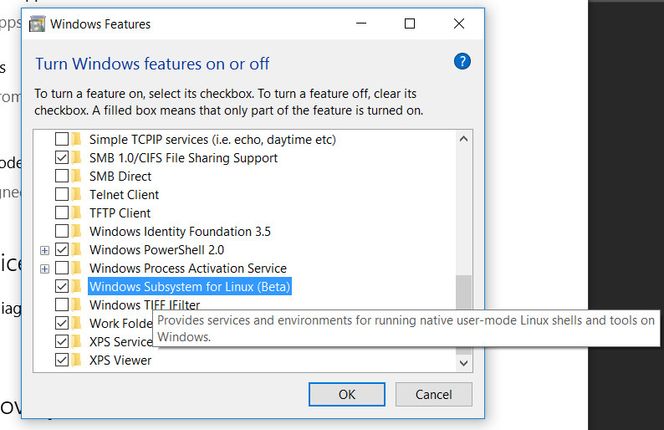Expand the Windows PowerShell 2.0 node
This screenshot has width=664, height=430.
[x=44, y=250]
